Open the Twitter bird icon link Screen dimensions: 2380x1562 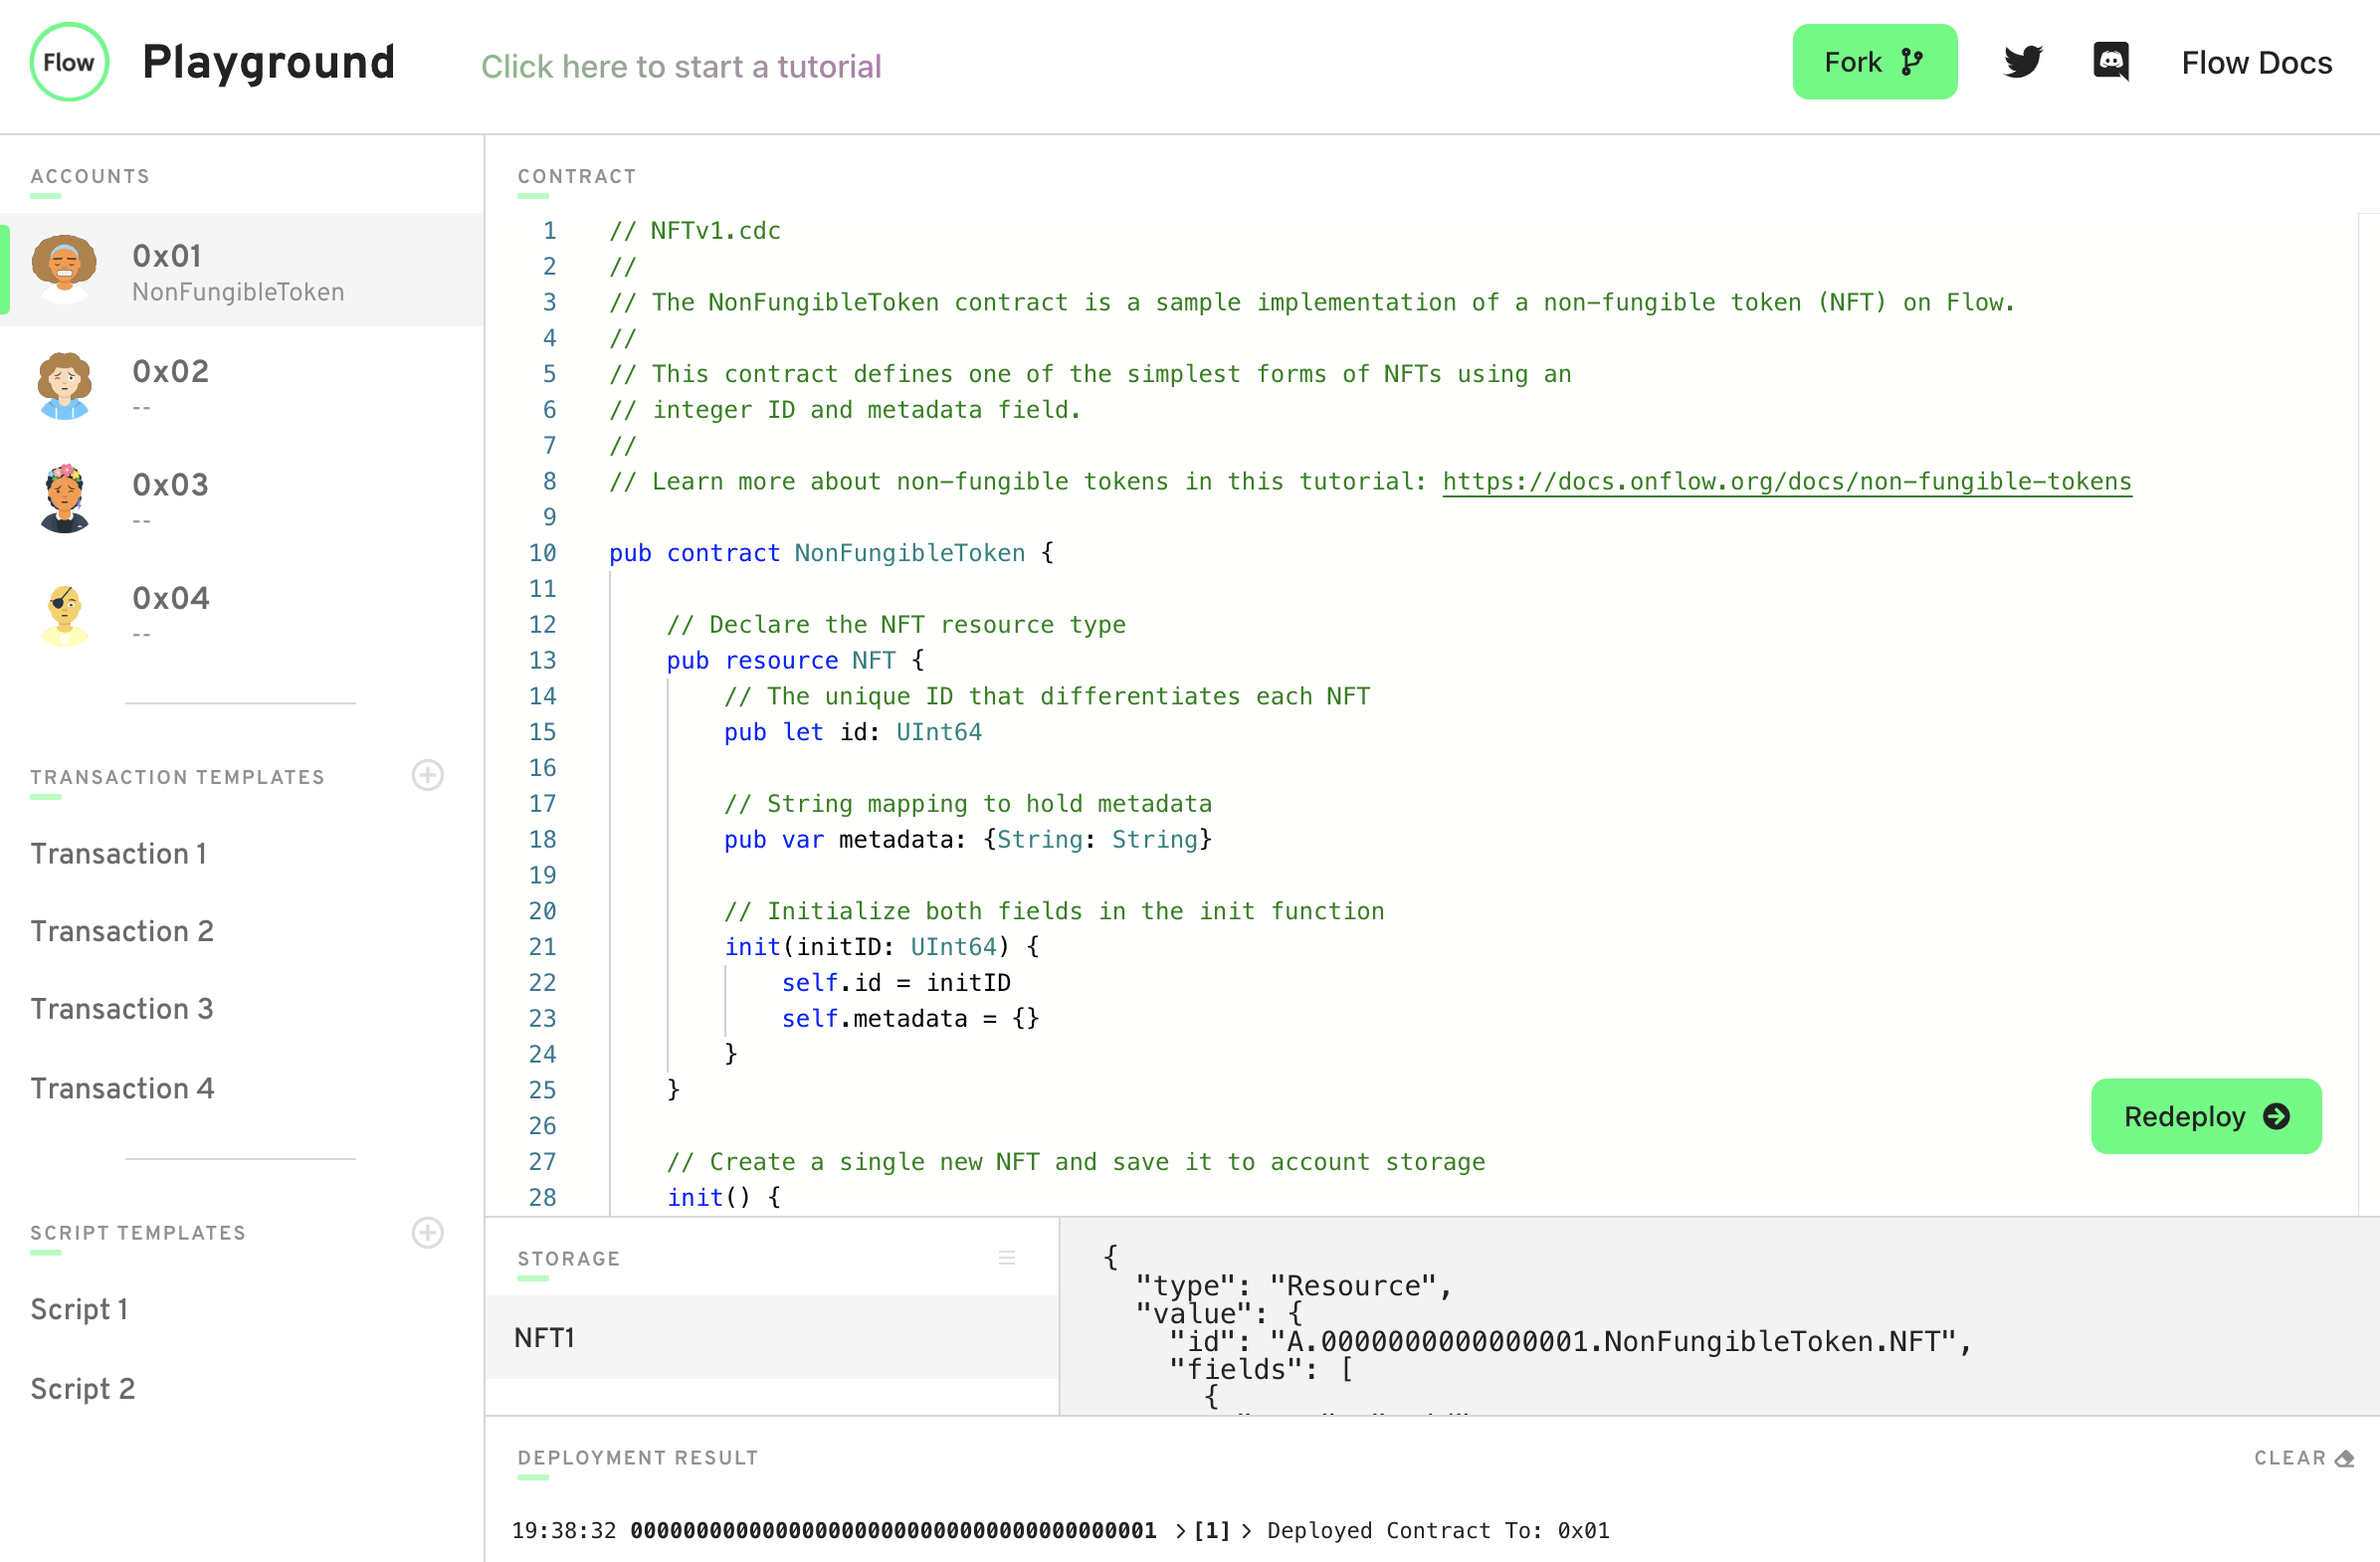pos(2022,62)
